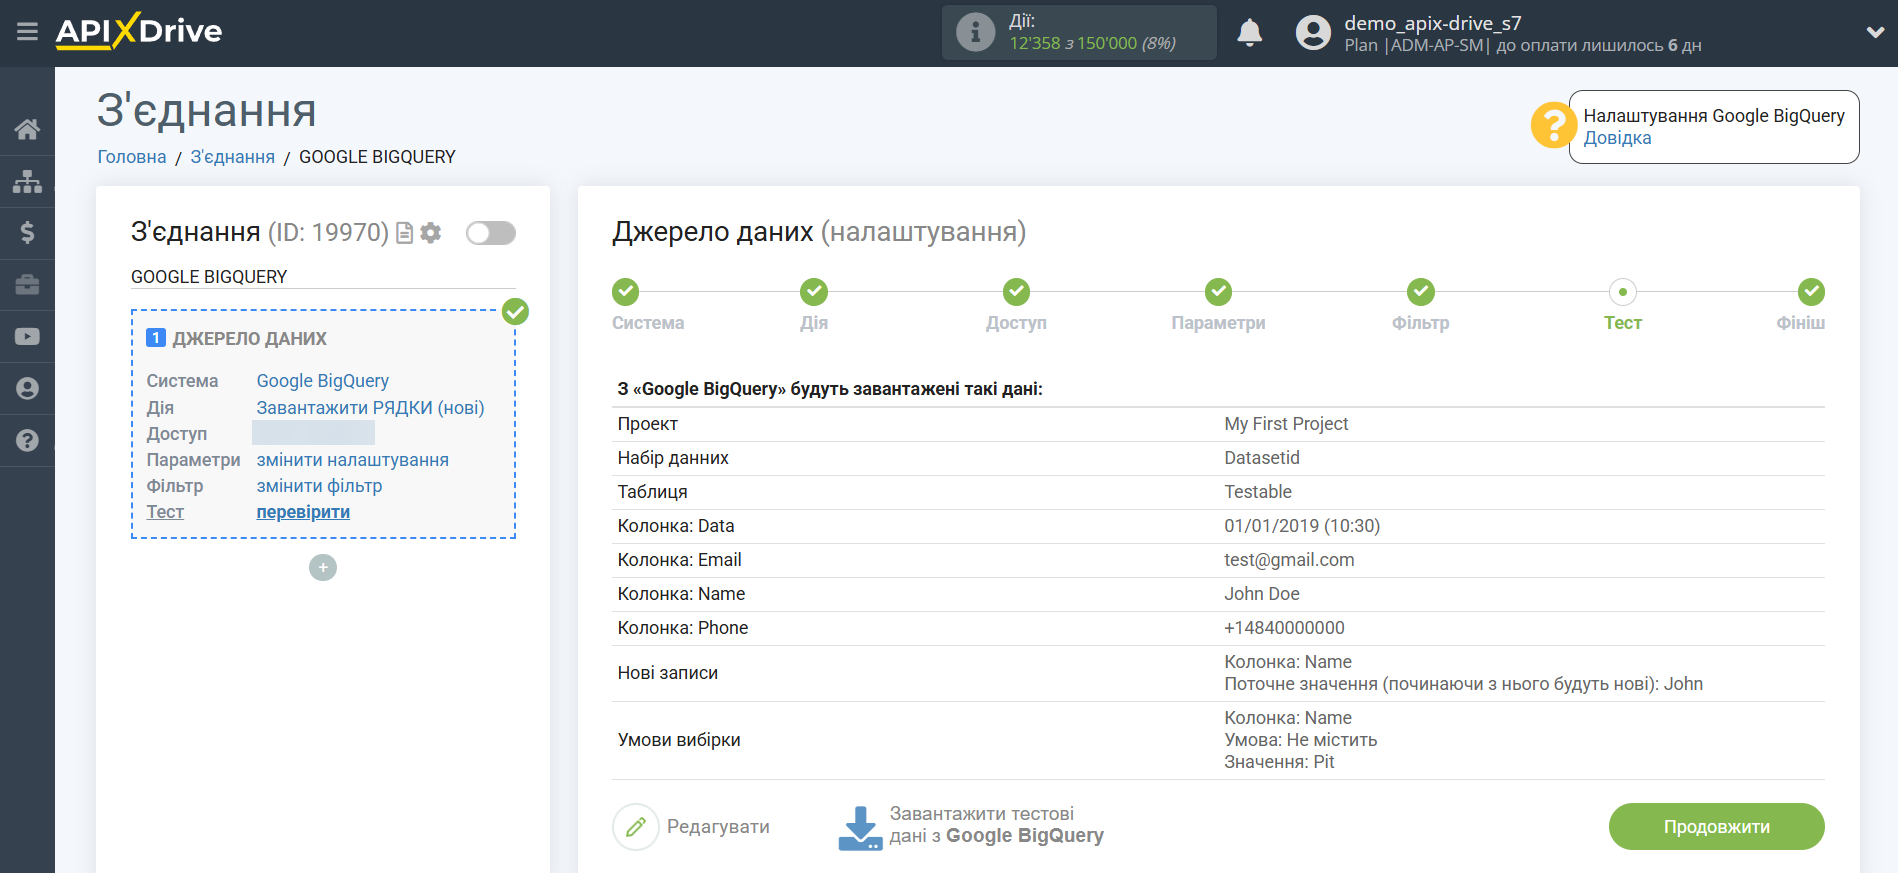Click змінити налаштування link
This screenshot has width=1898, height=873.
tap(353, 460)
